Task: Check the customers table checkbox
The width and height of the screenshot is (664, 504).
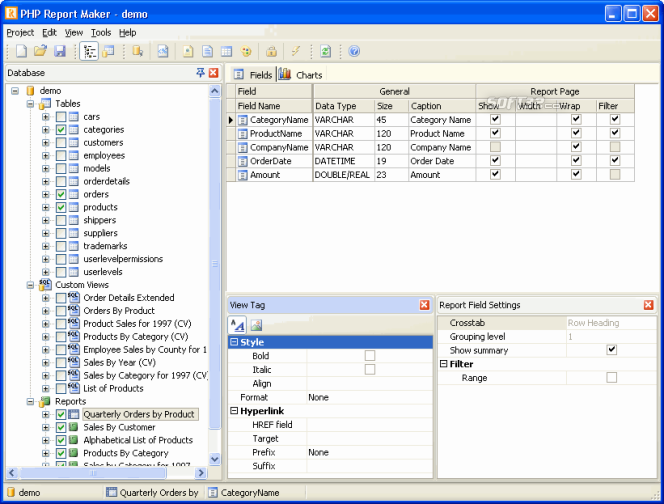Action: [x=61, y=143]
